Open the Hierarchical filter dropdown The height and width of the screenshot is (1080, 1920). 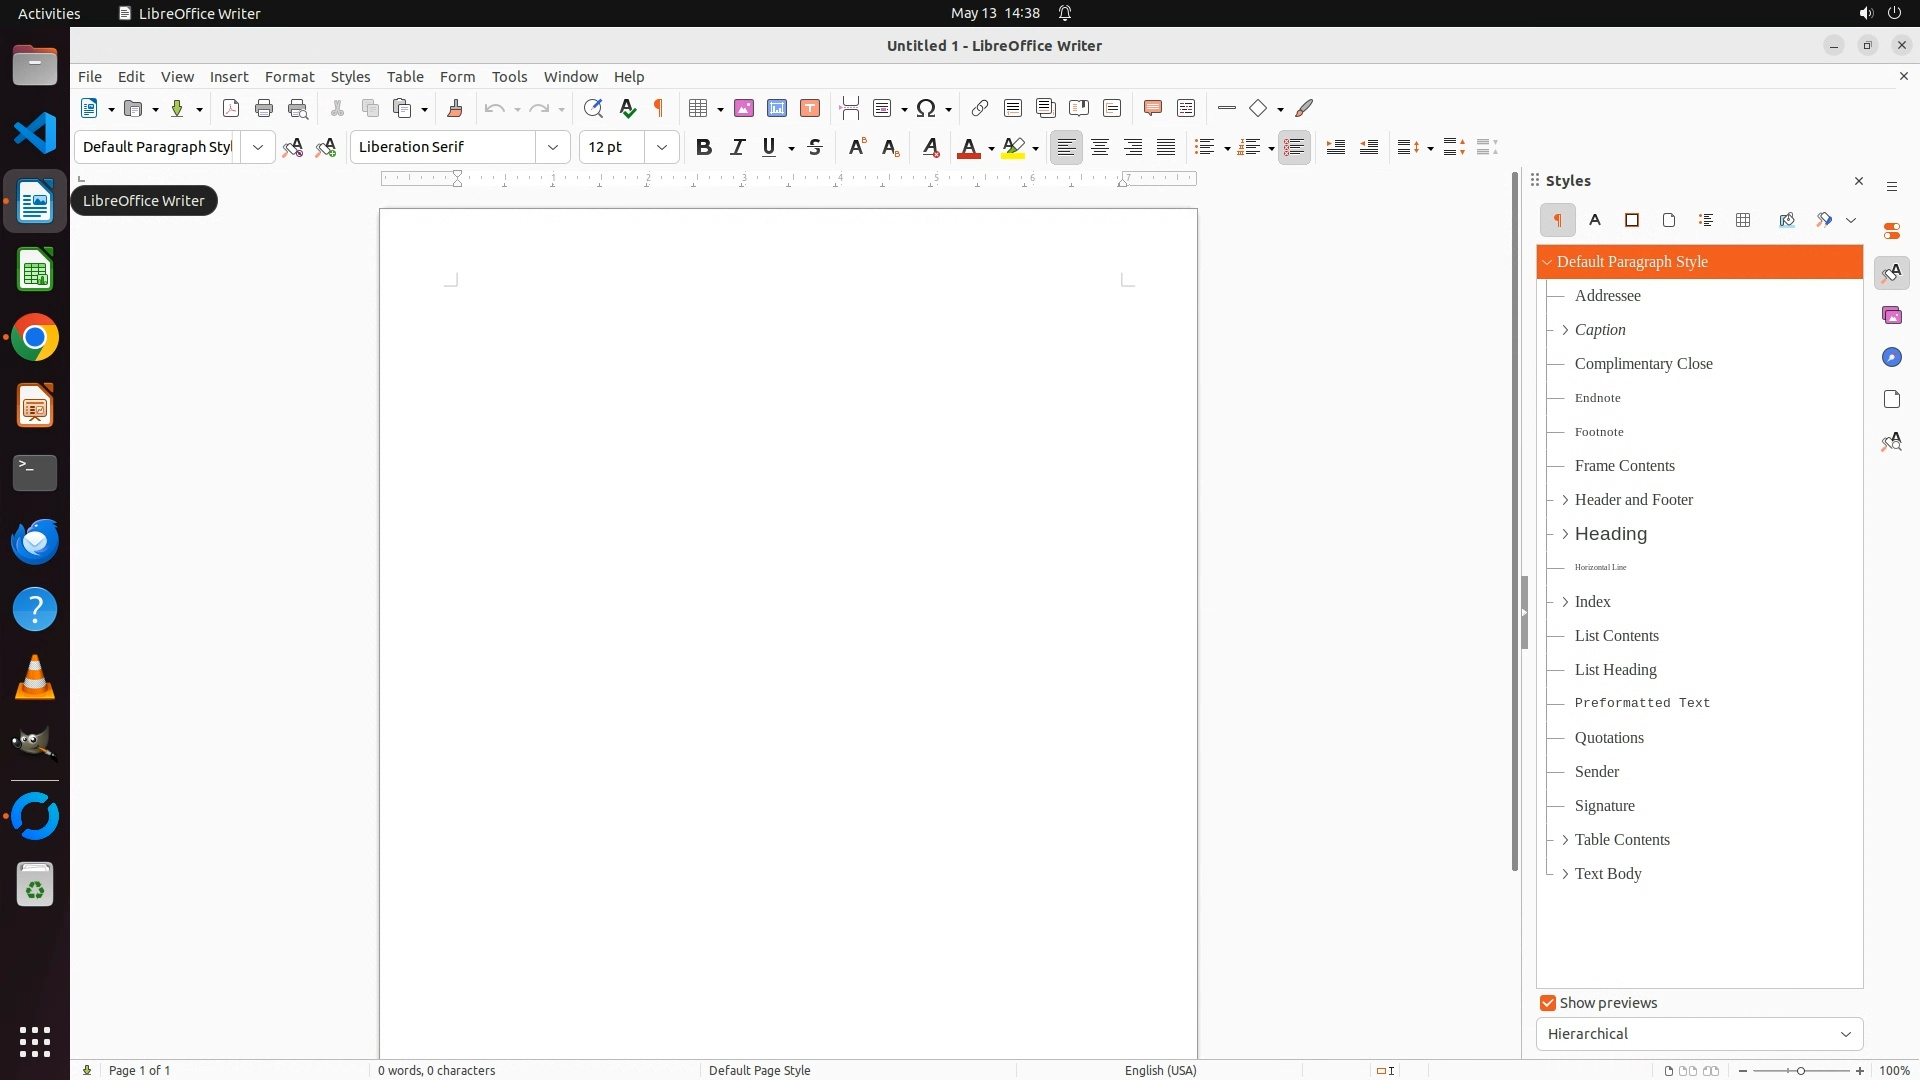point(1699,1034)
